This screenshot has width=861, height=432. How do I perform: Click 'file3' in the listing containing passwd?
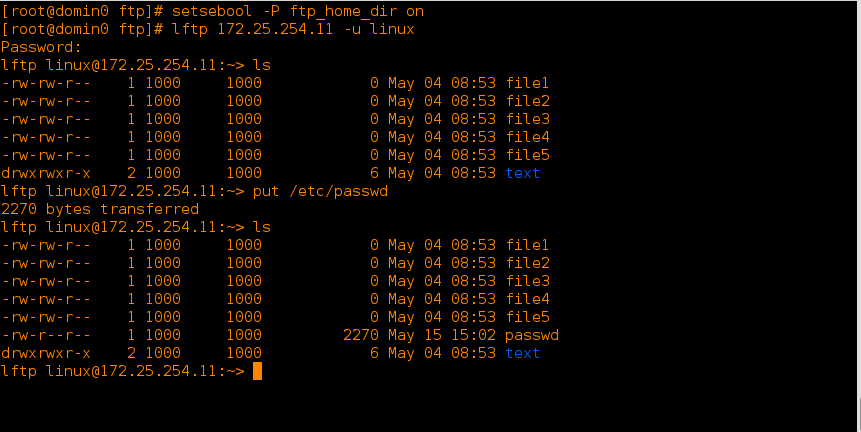[x=527, y=281]
